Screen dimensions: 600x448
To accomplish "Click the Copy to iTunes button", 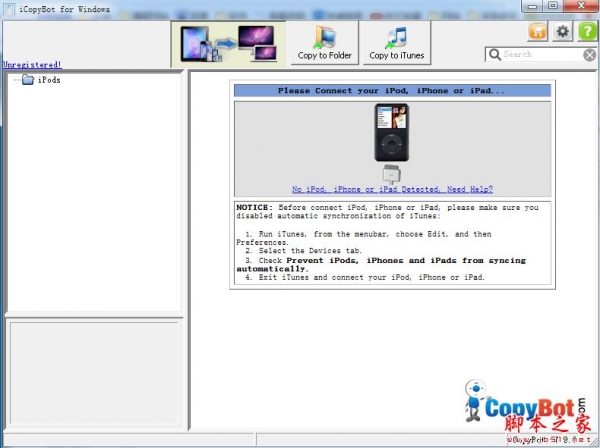I will [x=397, y=43].
